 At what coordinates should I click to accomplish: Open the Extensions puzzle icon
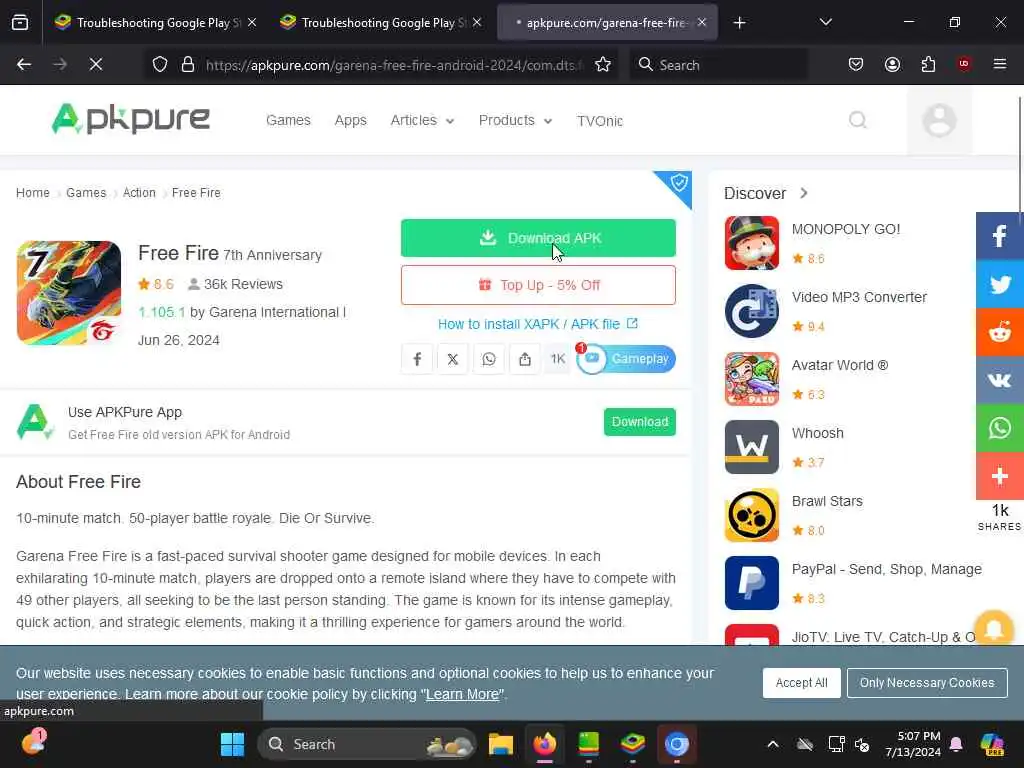tap(928, 65)
